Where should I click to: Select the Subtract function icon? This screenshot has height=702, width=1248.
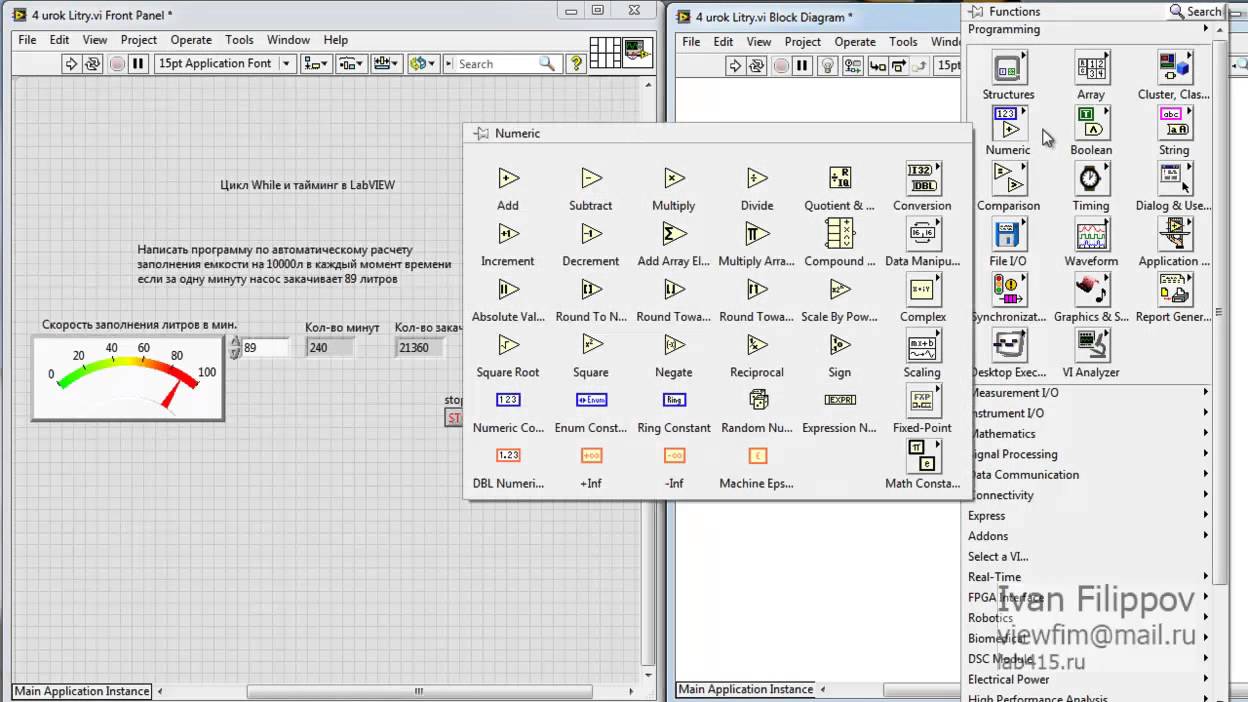pos(591,179)
